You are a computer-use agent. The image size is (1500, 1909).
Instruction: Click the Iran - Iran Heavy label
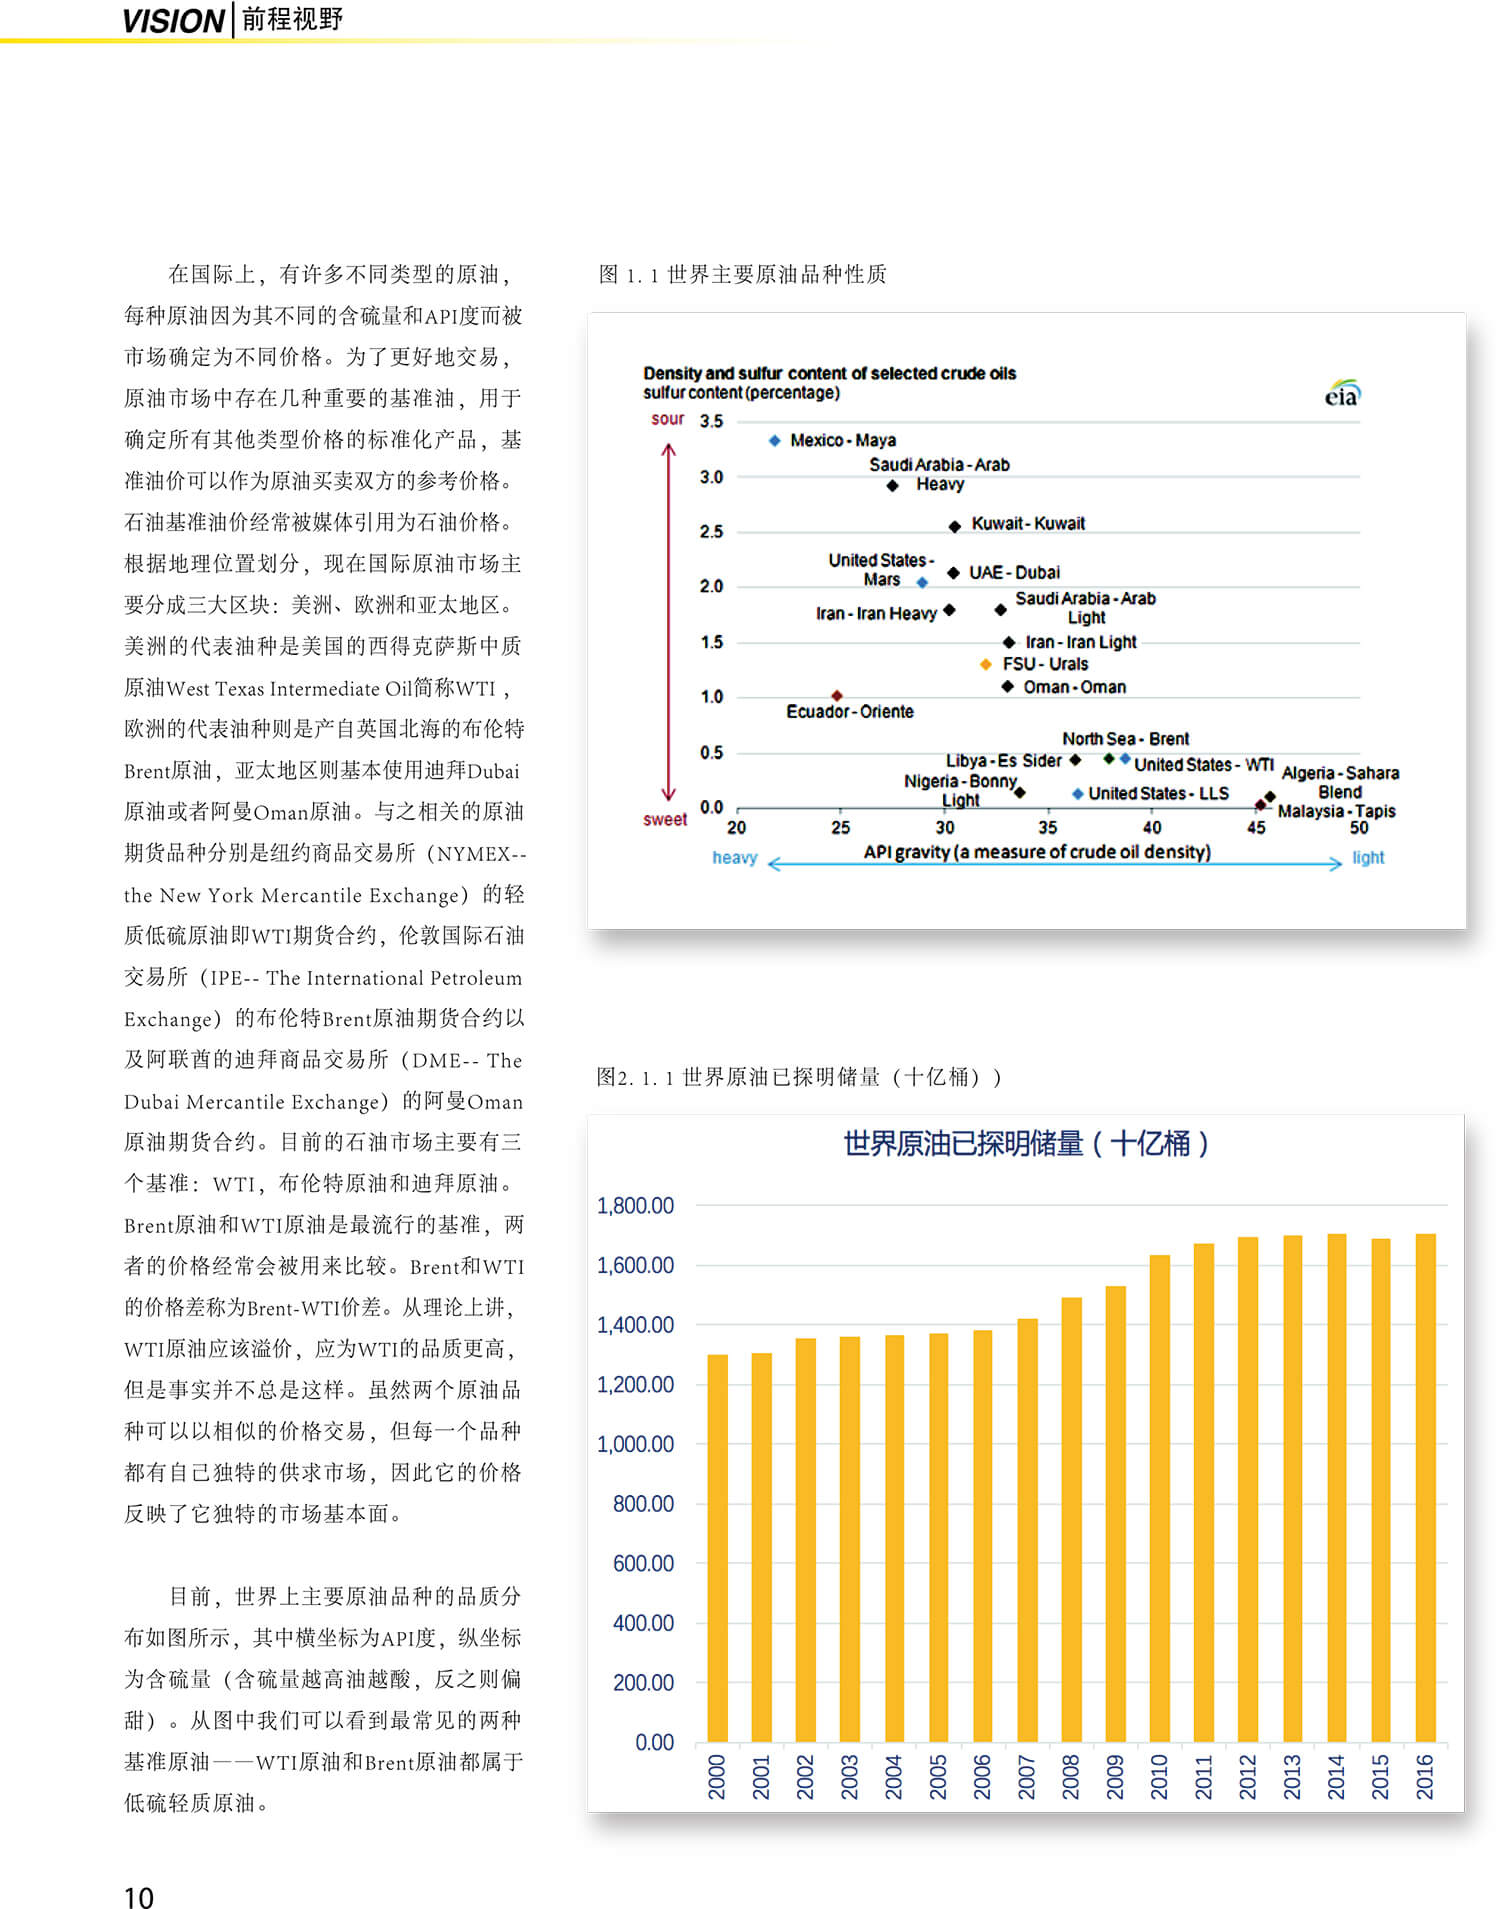(x=876, y=613)
